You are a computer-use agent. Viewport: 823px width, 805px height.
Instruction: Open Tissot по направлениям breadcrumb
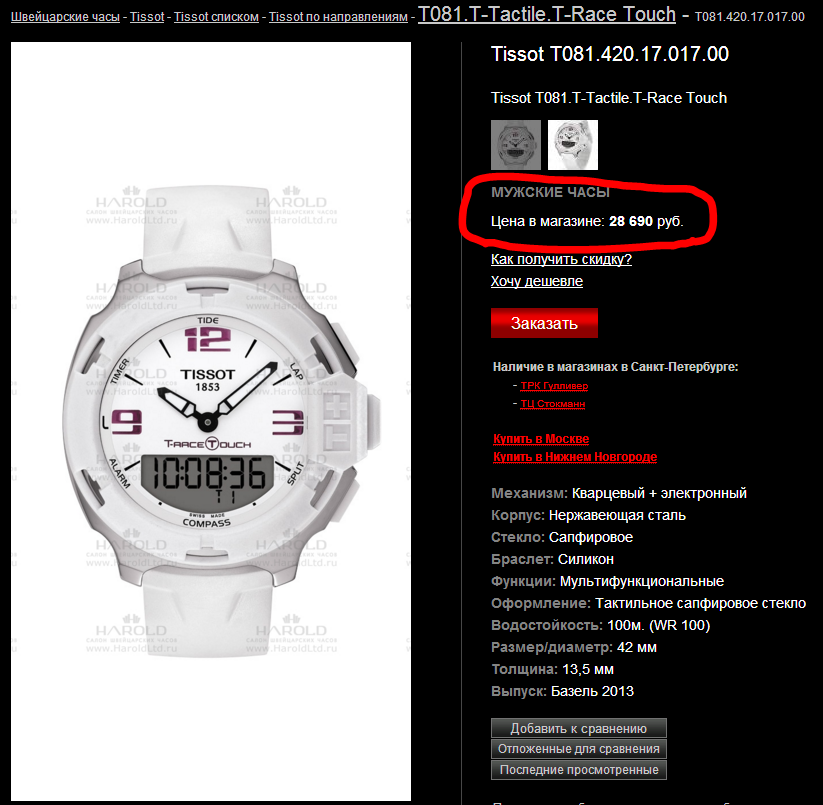[338, 17]
